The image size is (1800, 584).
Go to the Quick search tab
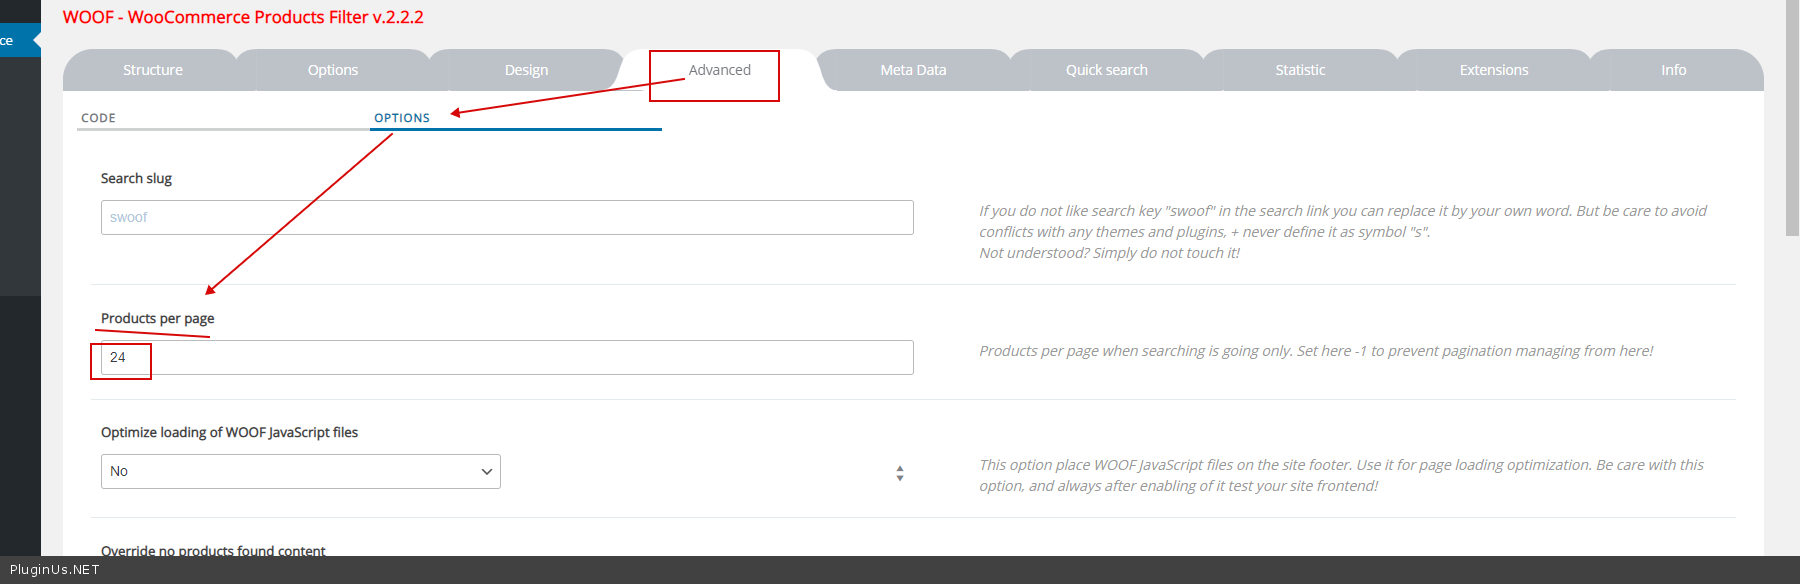[x=1107, y=70]
